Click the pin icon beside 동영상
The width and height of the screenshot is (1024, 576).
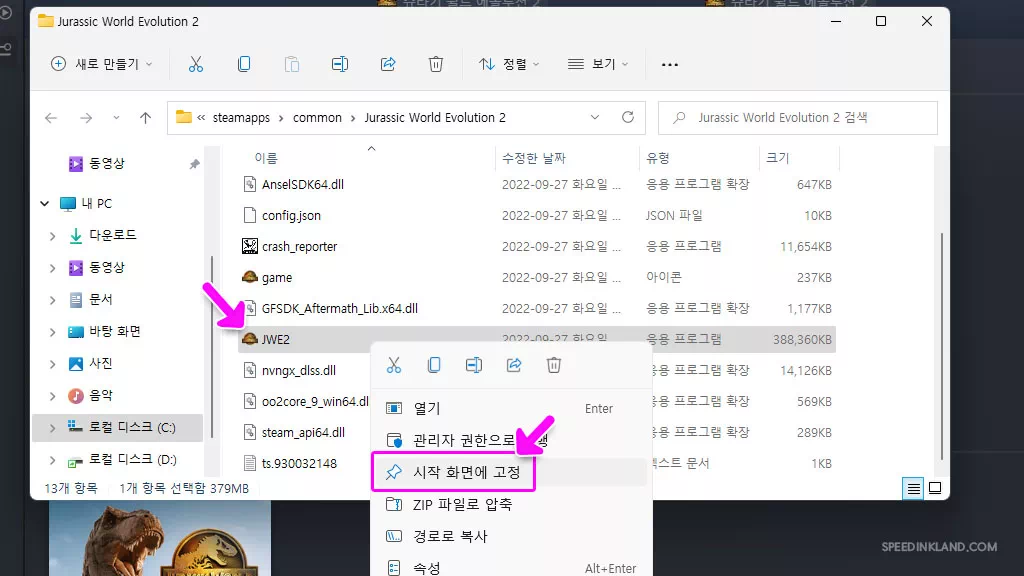195,164
